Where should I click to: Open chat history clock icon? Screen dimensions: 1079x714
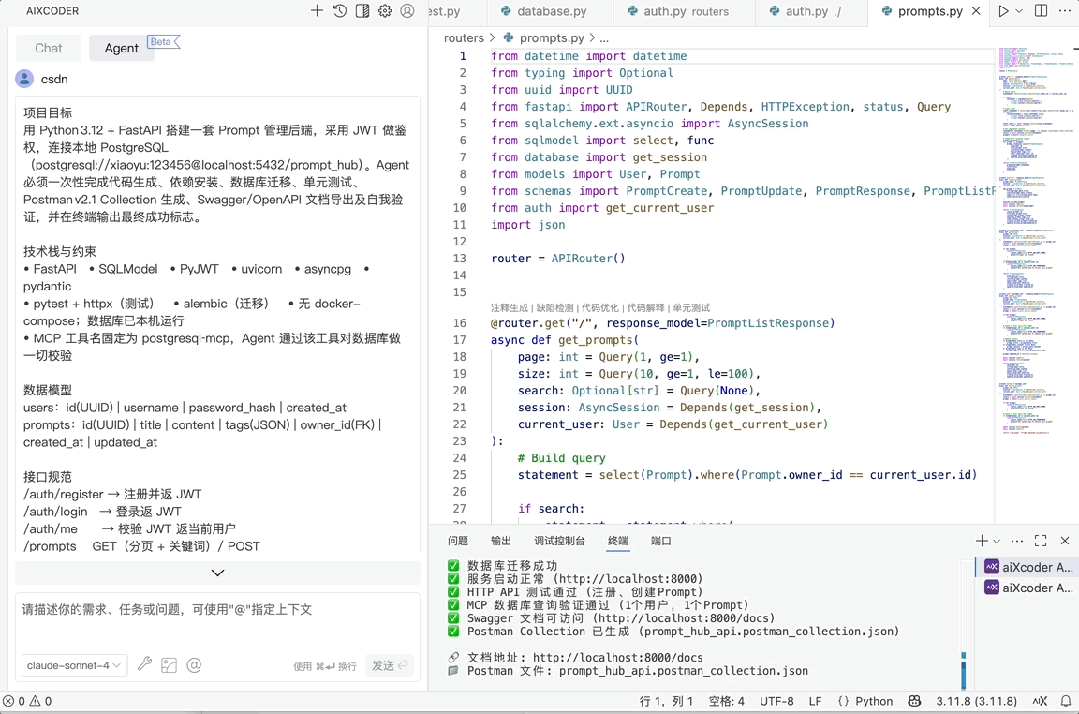coord(339,11)
